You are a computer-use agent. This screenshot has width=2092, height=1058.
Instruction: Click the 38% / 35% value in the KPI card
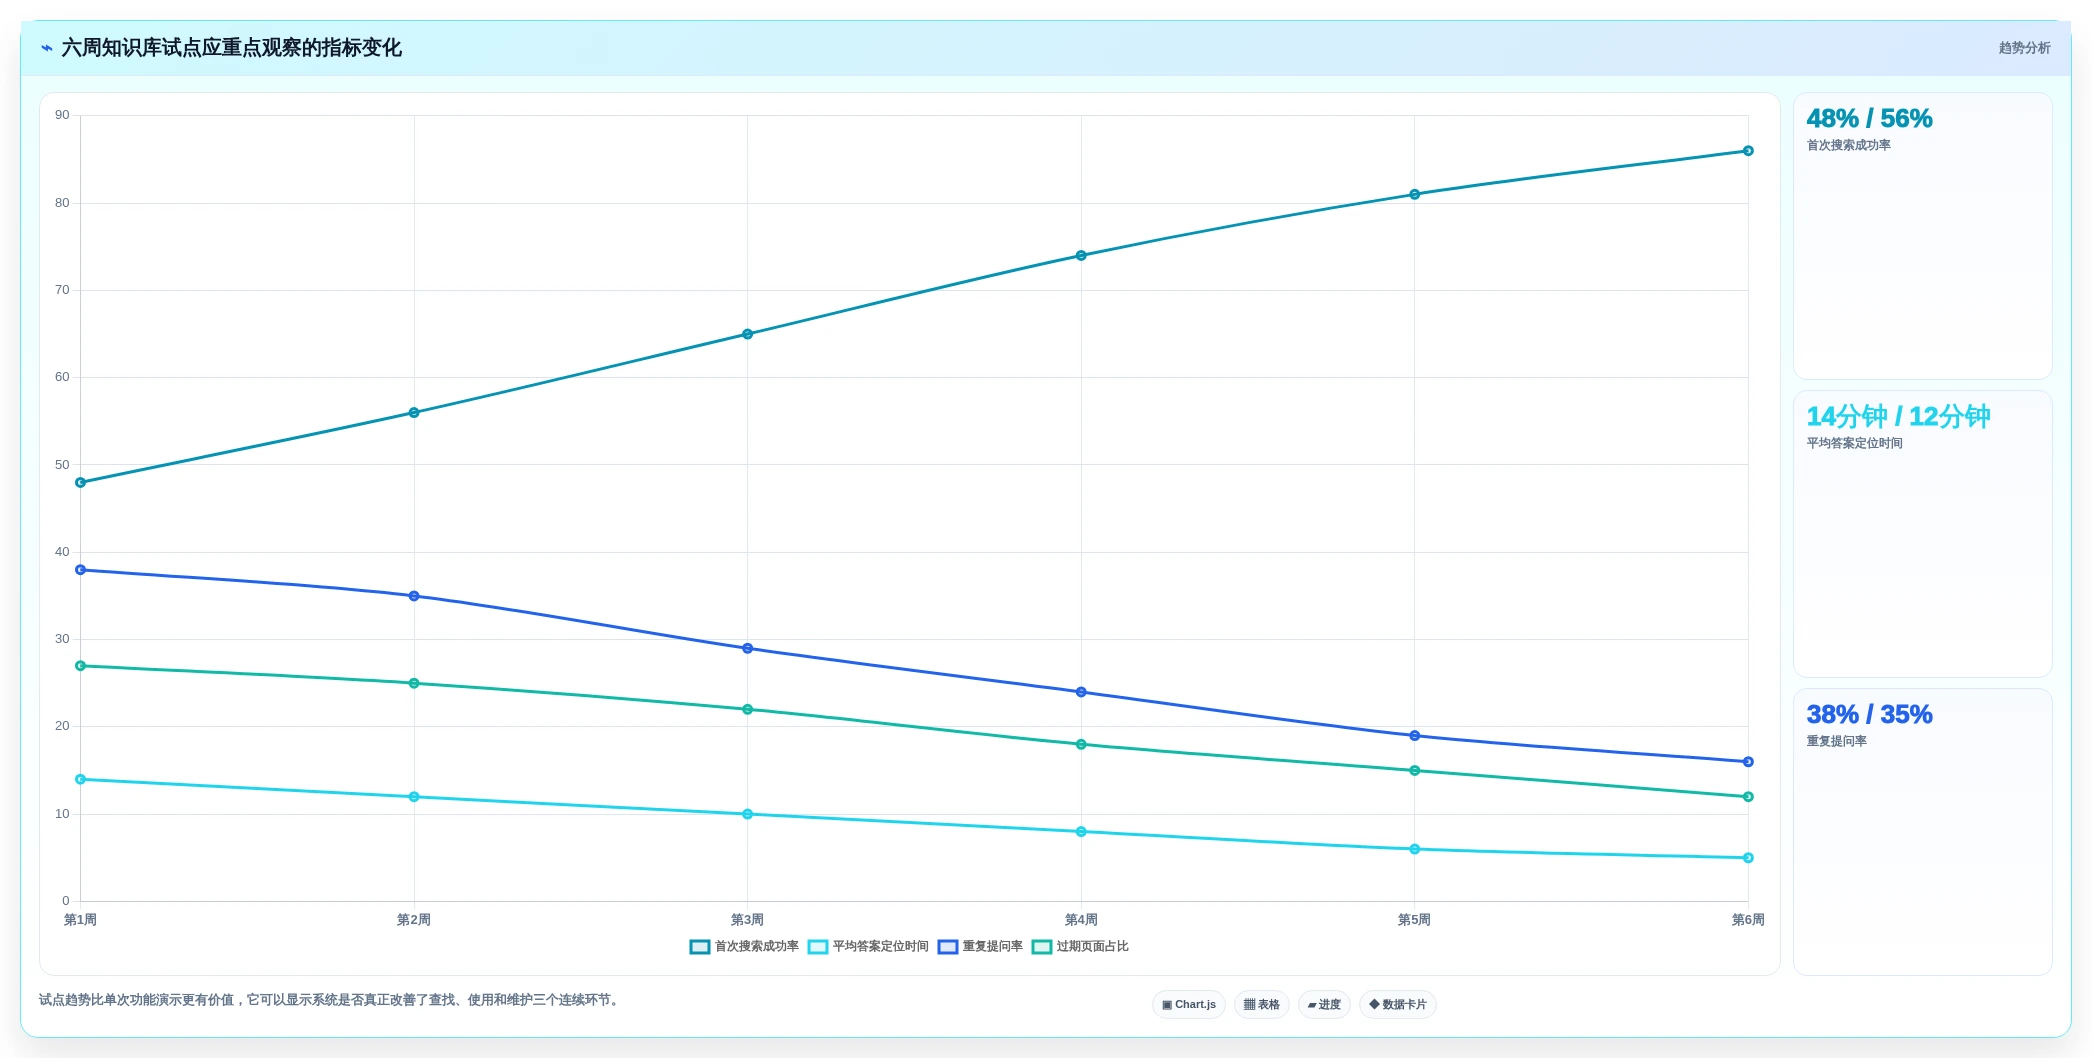click(x=1869, y=715)
